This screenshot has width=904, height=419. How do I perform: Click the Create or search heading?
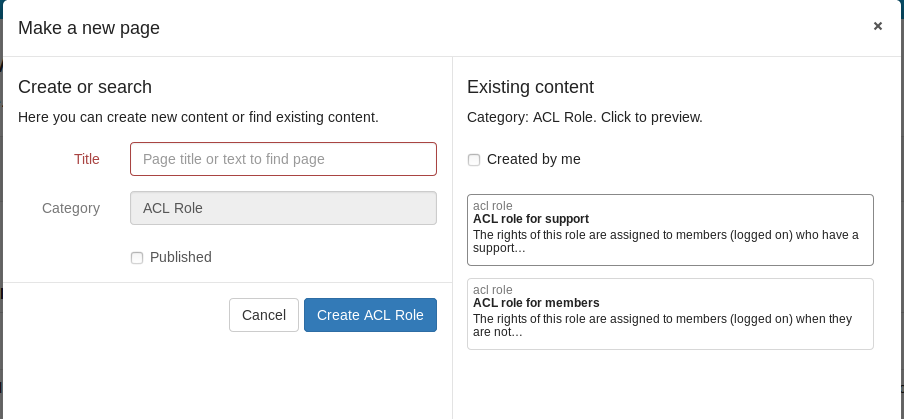(85, 87)
